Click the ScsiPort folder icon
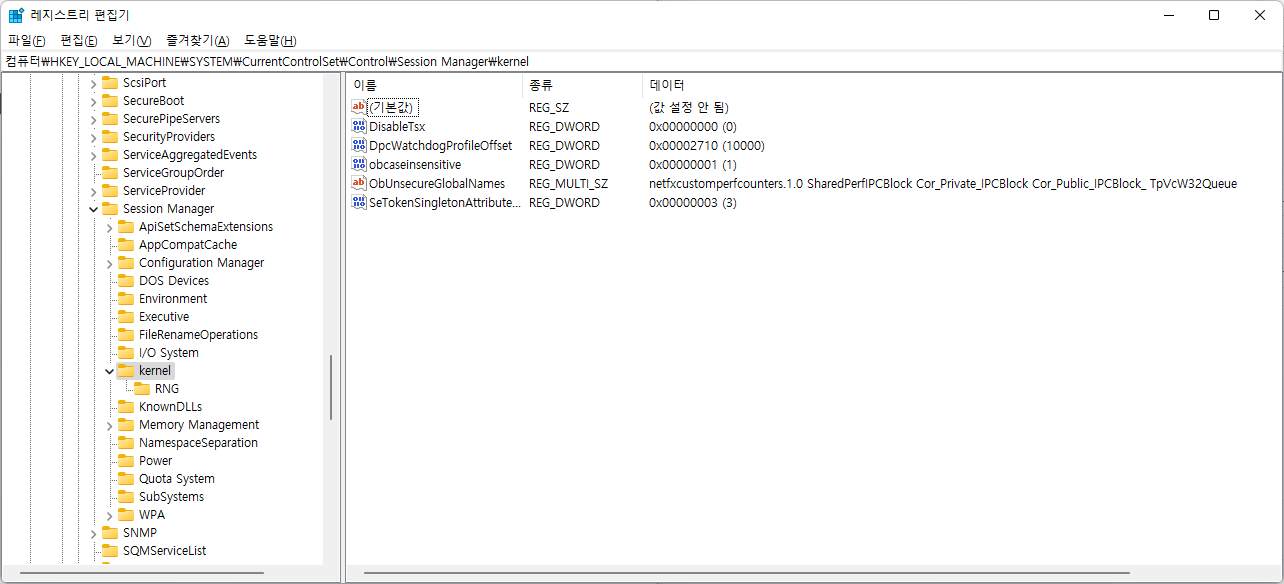 109,83
